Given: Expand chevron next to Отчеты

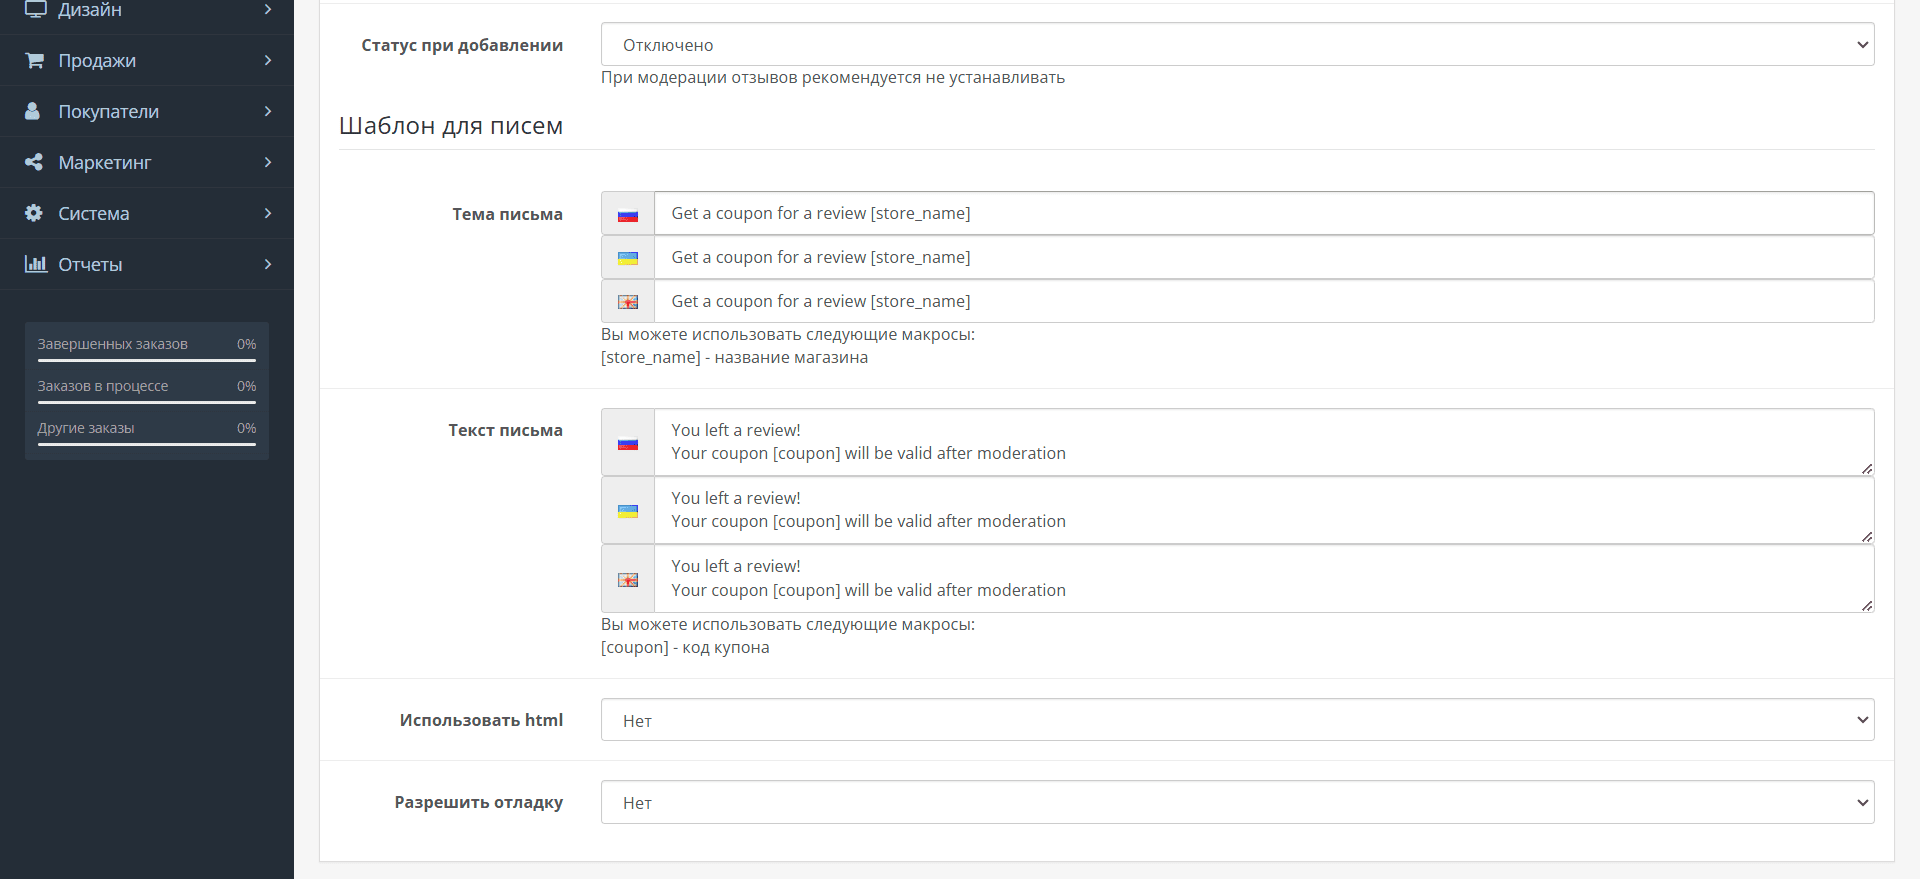Looking at the screenshot, I should tap(268, 264).
